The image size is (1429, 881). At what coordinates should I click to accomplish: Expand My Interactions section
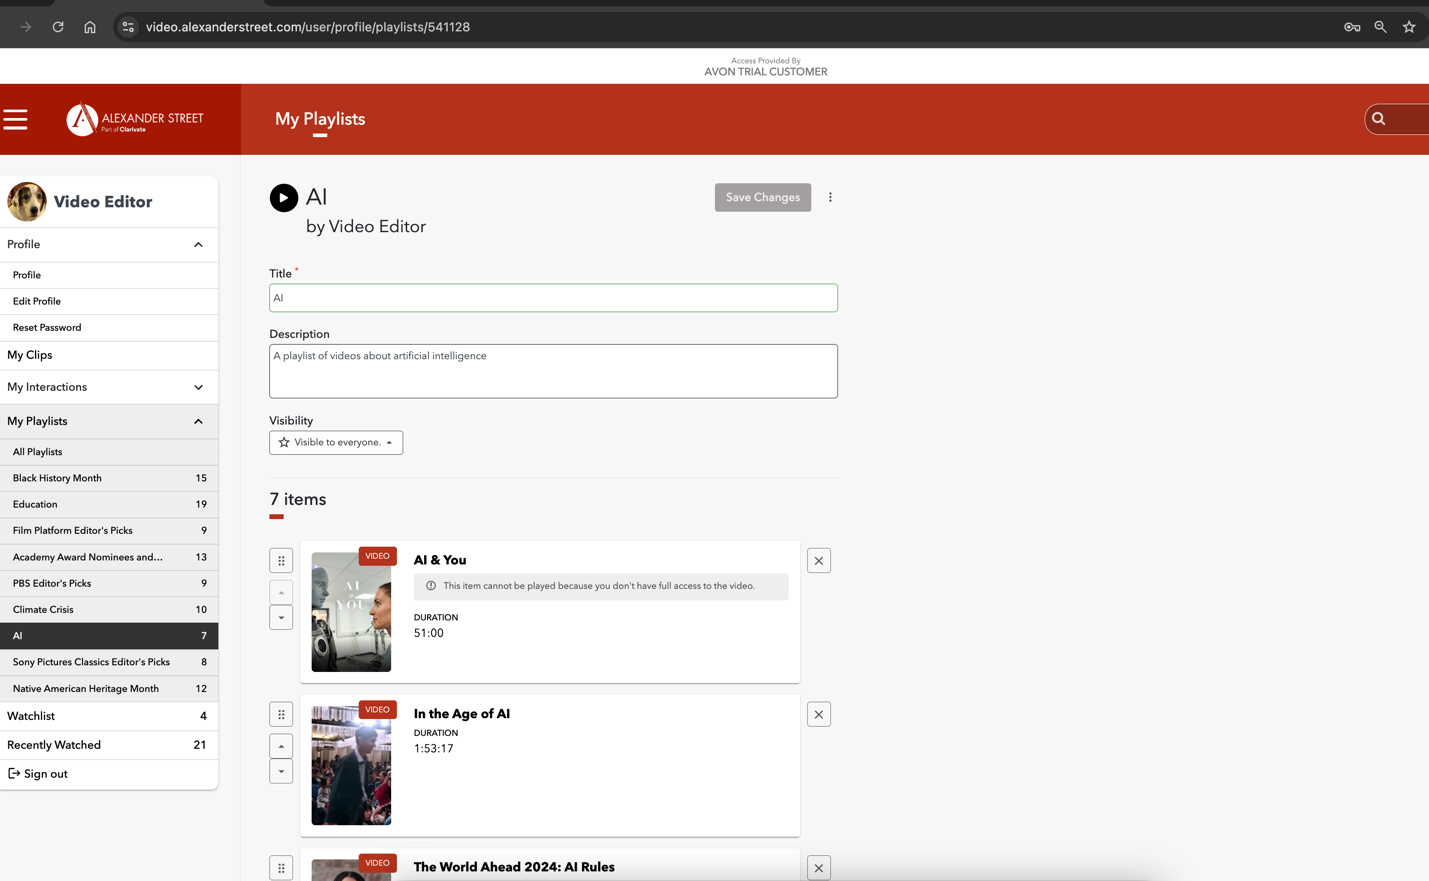[x=198, y=387]
